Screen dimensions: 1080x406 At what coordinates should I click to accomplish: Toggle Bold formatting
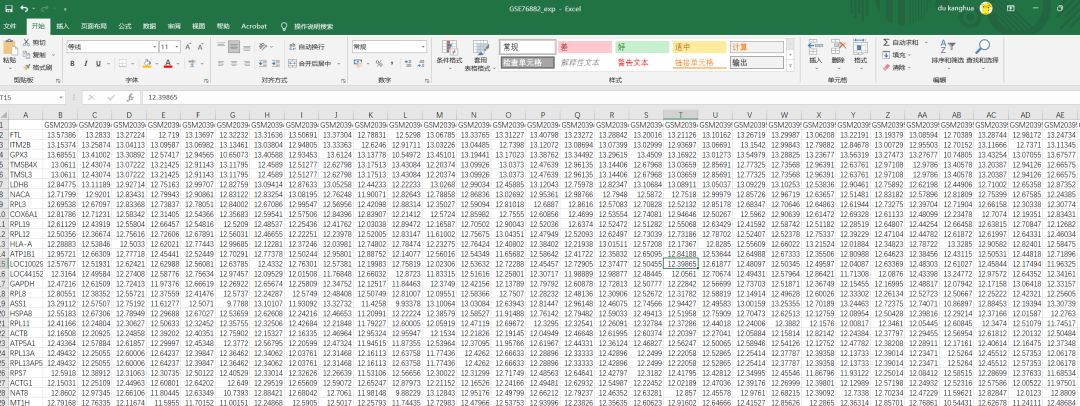tap(72, 63)
